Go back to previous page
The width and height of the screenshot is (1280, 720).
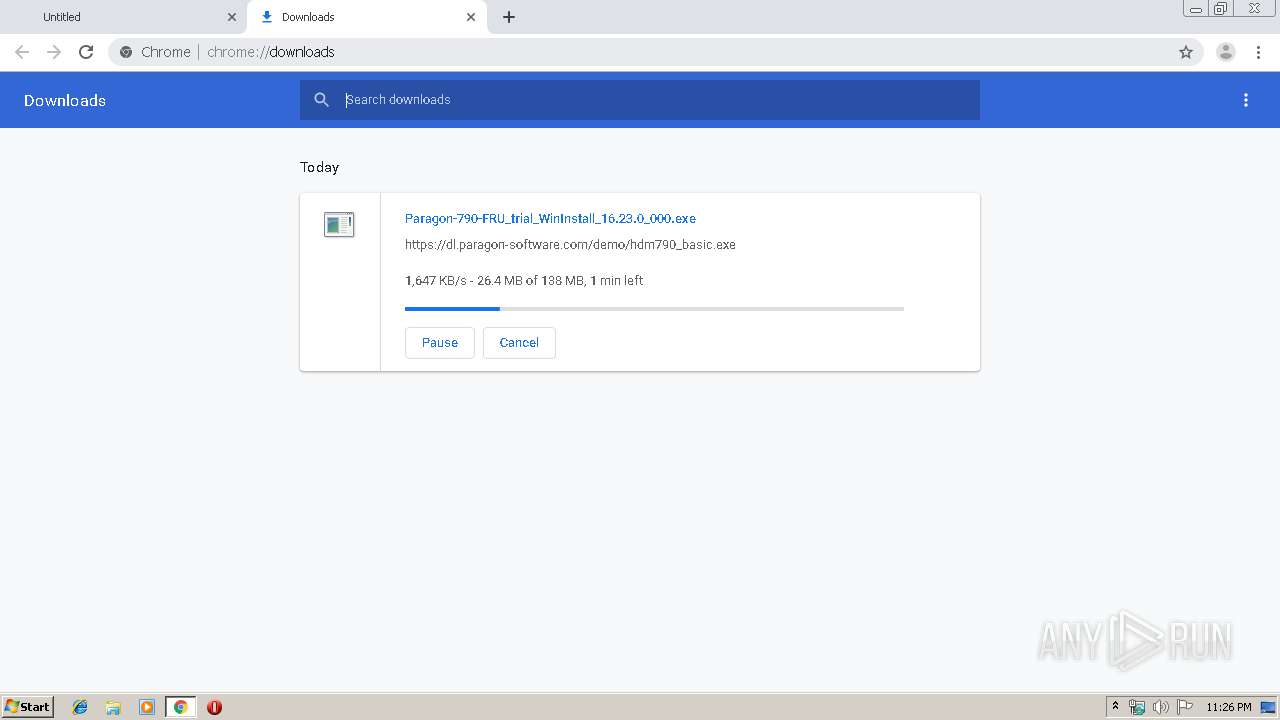click(22, 52)
